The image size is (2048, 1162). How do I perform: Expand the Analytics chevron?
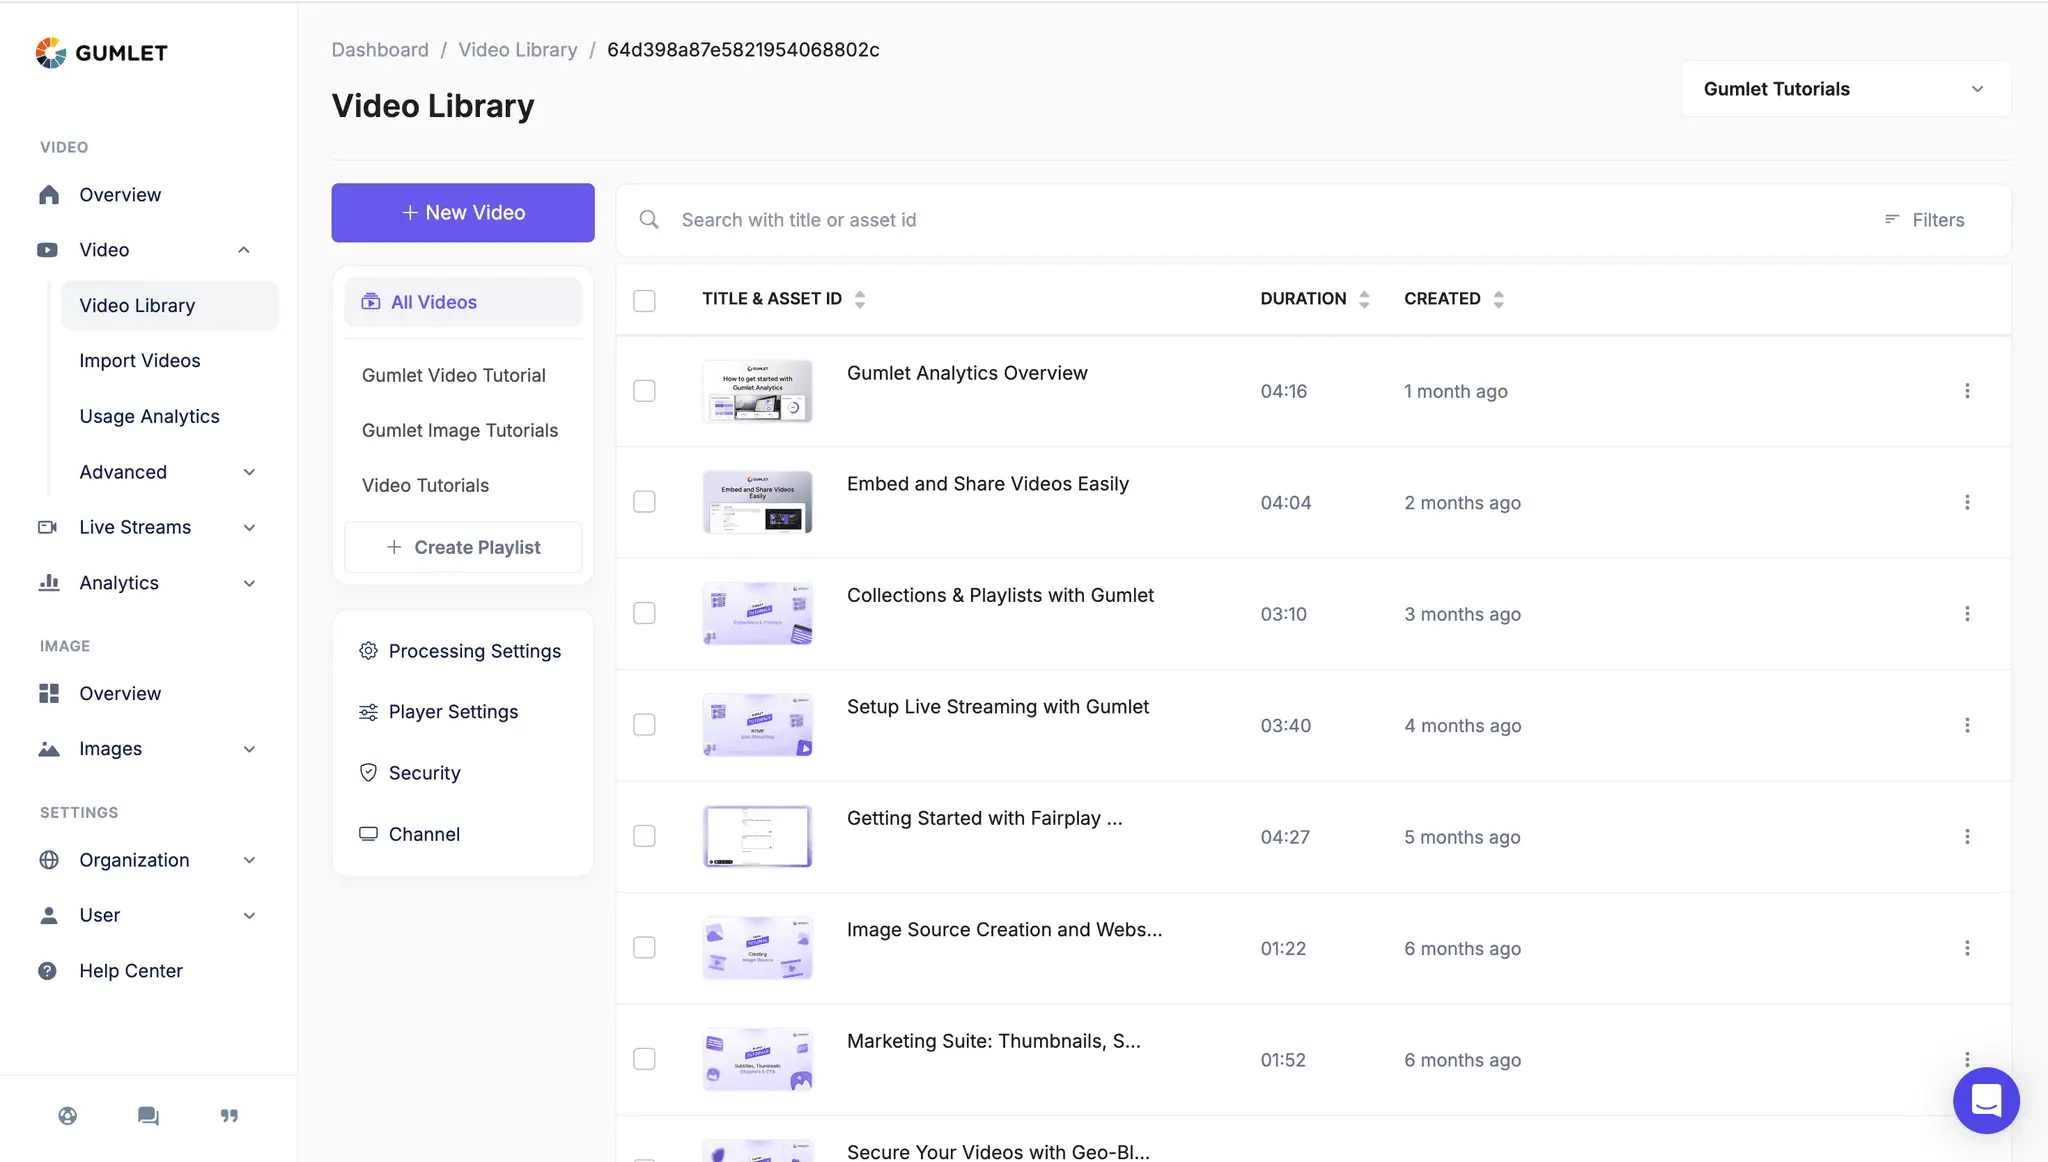tap(250, 583)
